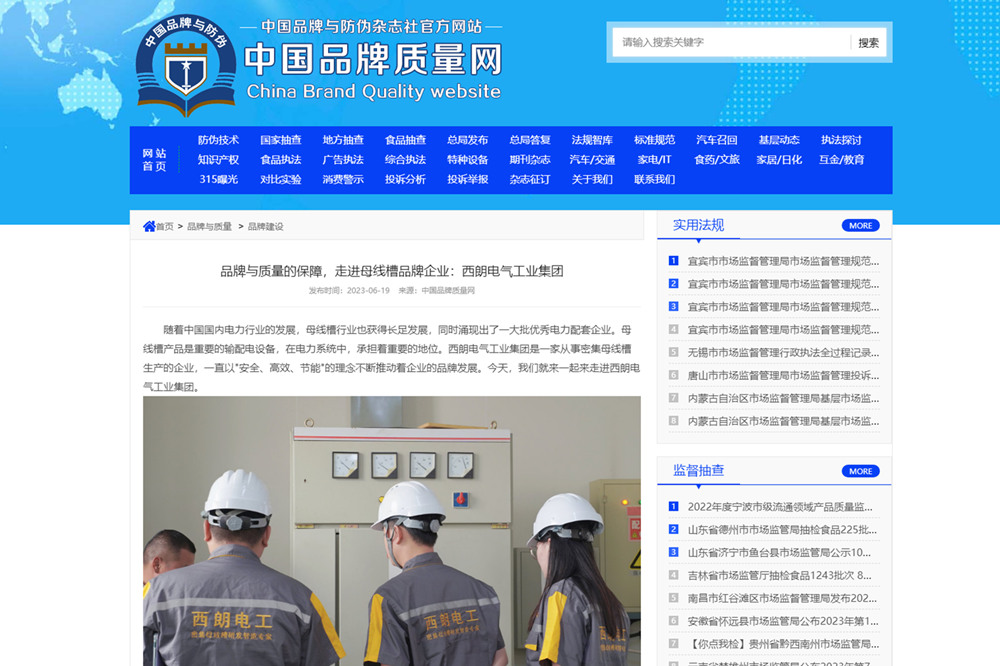Click the 品牌与质量 breadcrumb link

tap(209, 227)
